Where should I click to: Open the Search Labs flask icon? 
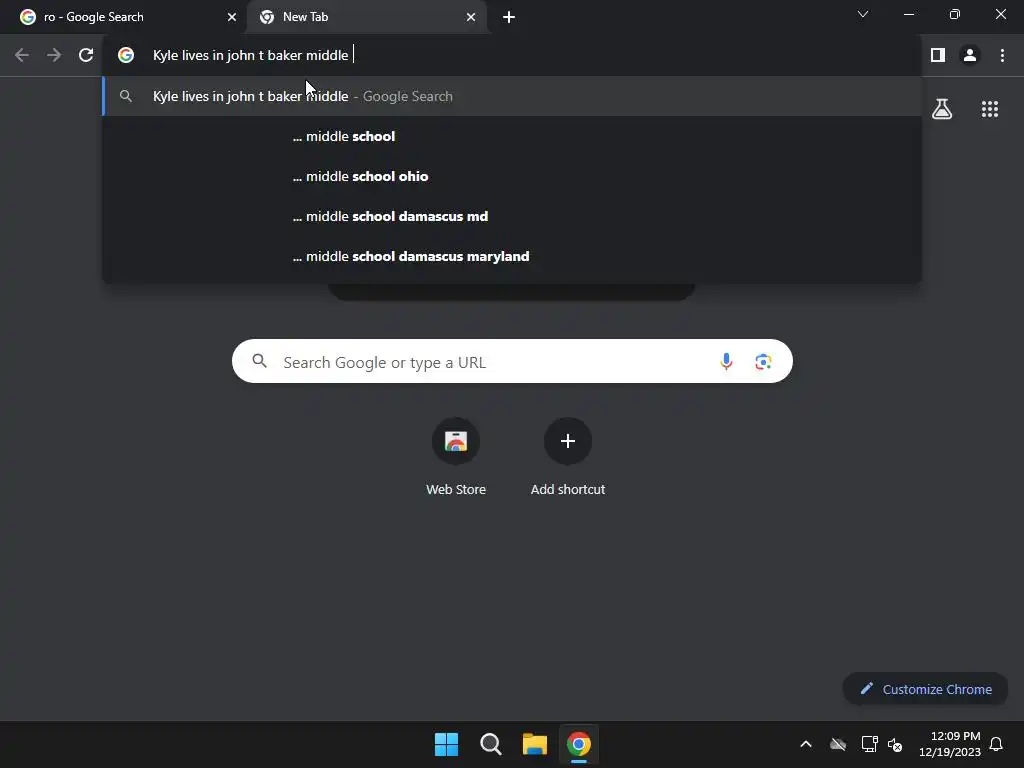click(942, 109)
